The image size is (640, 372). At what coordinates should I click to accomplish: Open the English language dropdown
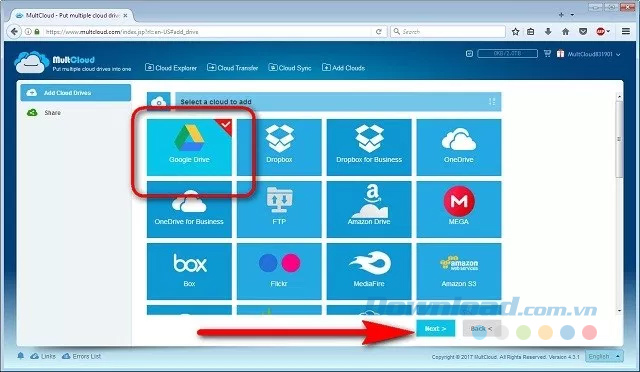(604, 356)
